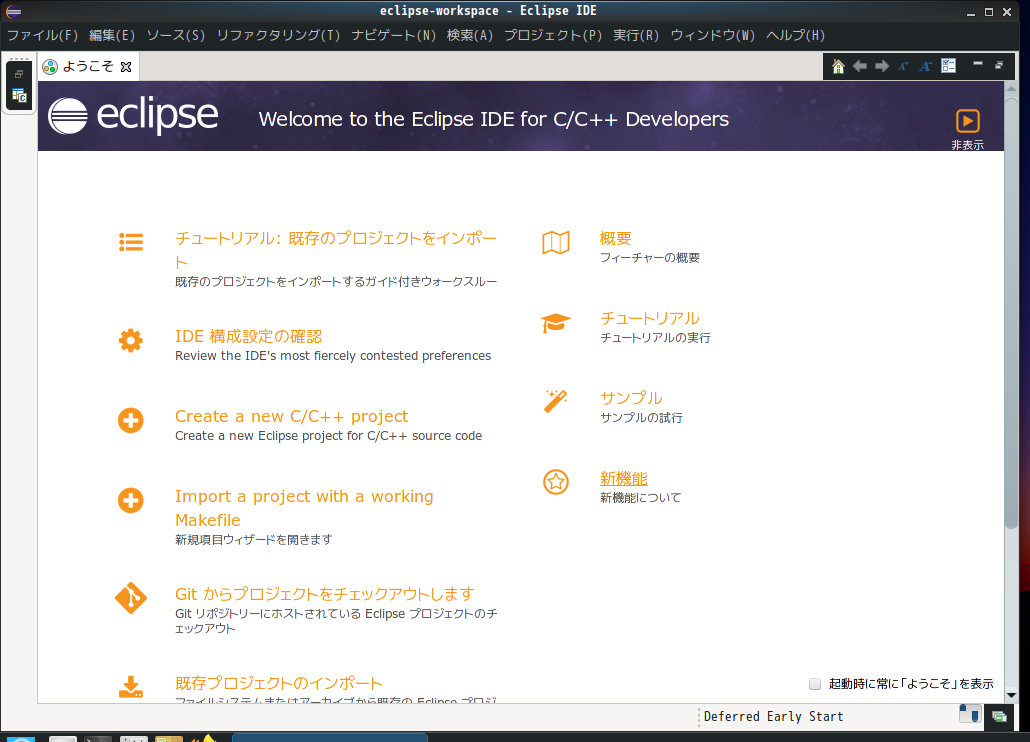Click the graduation cap icon for チュートリアル
The width and height of the screenshot is (1030, 742).
pos(556,322)
